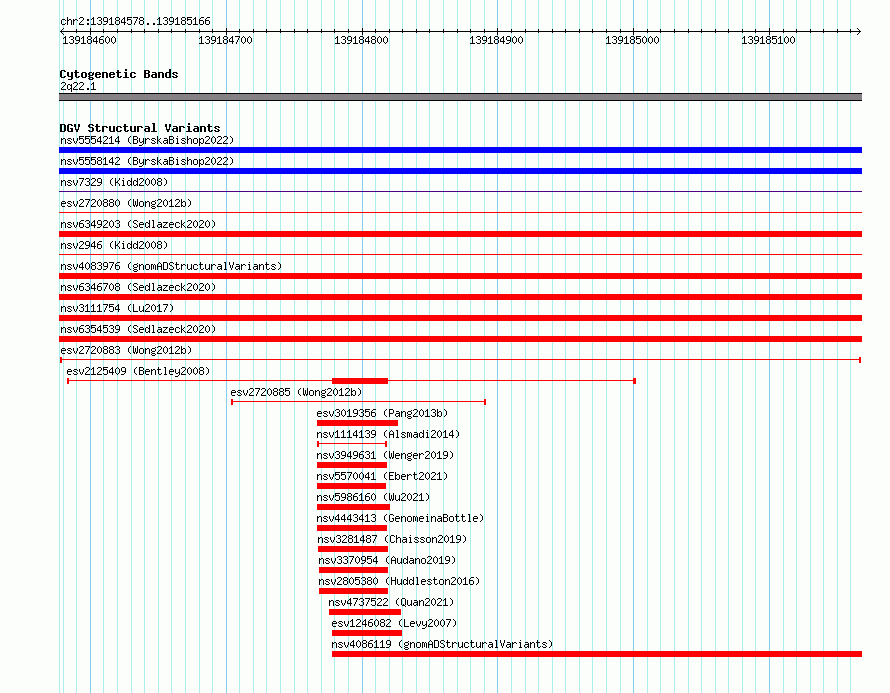Click nsv3111754 (Lu2017) label
This screenshot has width=890, height=693.
(117, 308)
